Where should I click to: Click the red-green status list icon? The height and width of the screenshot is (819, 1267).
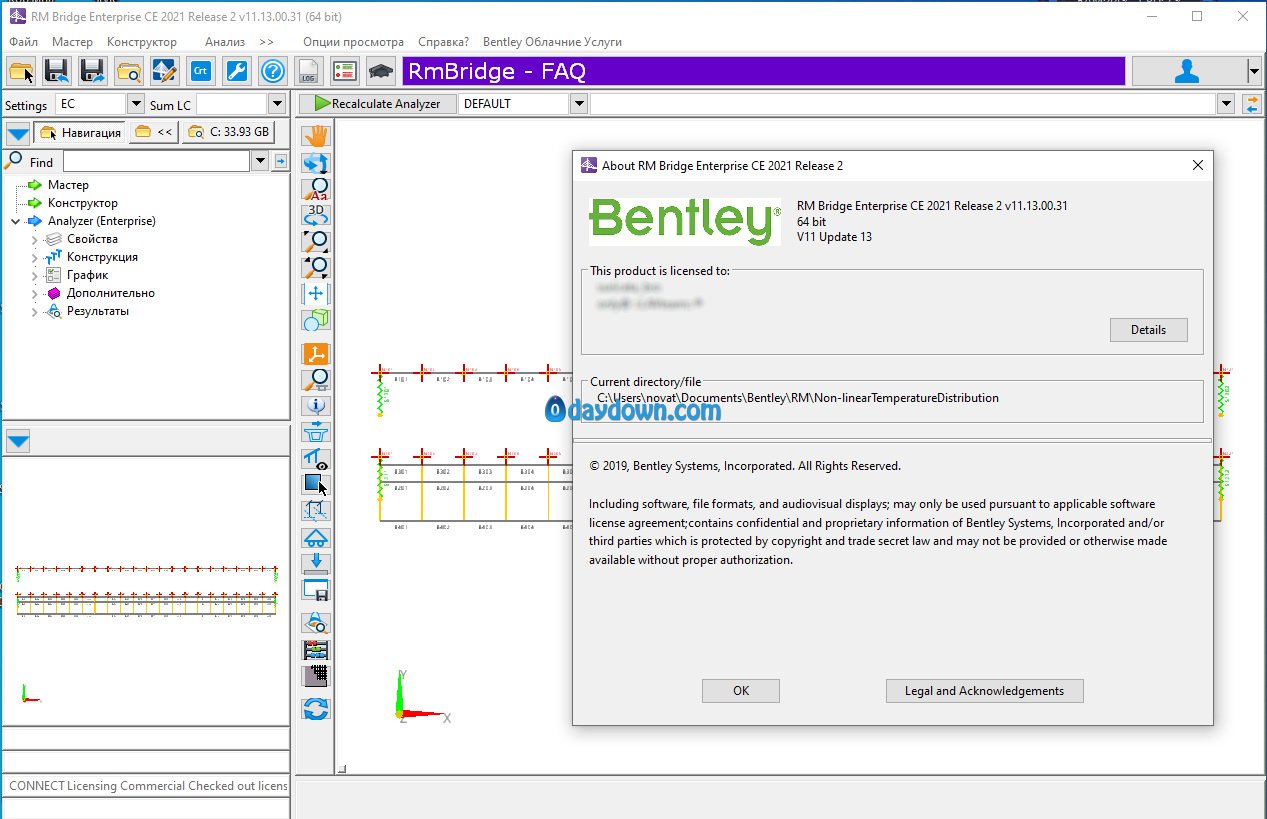click(x=345, y=71)
